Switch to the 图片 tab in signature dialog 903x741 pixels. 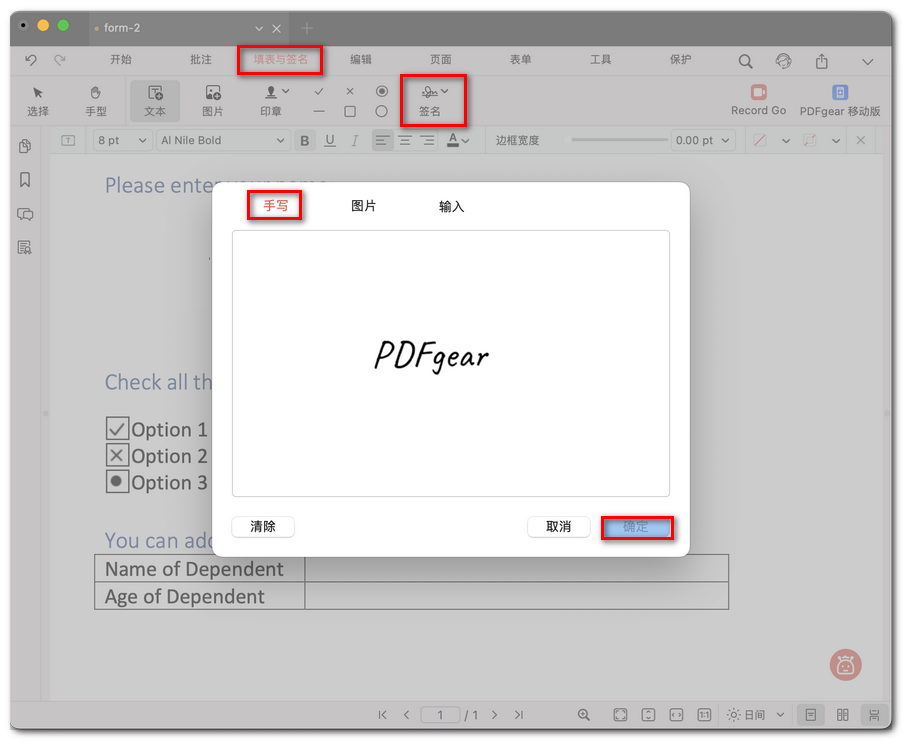point(364,206)
